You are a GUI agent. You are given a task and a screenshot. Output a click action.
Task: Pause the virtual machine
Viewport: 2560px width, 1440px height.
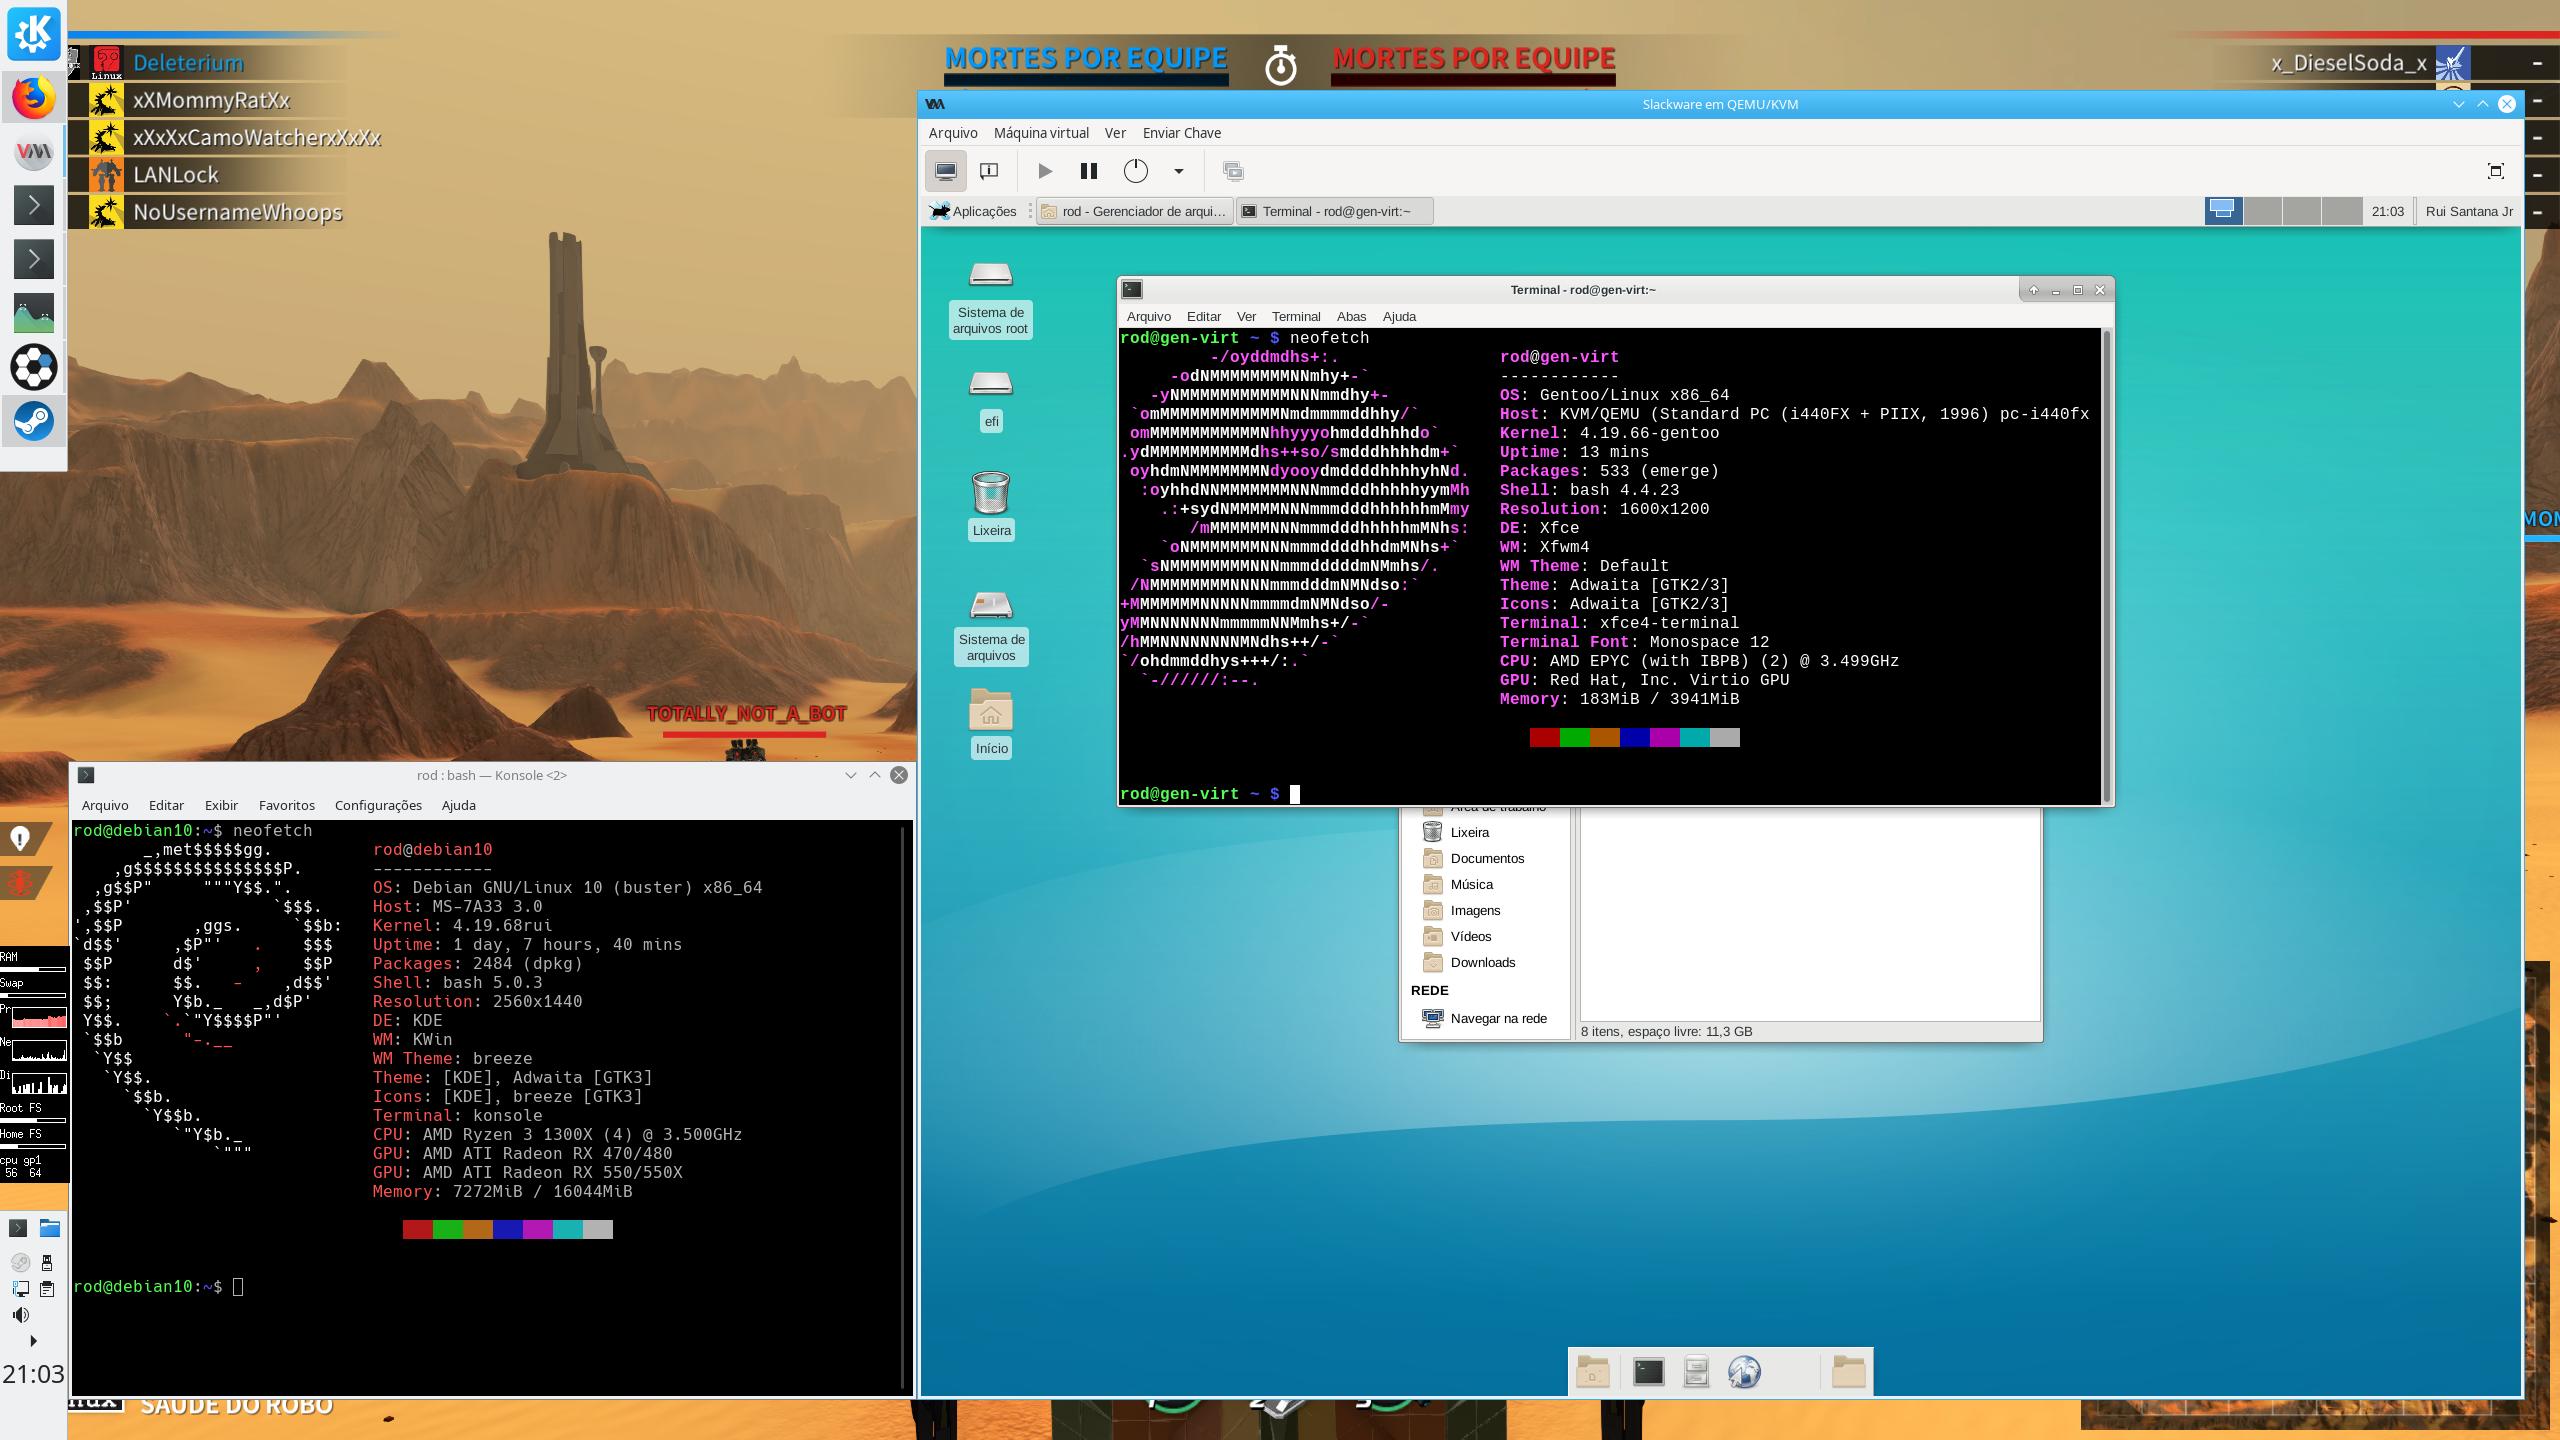coord(1089,171)
